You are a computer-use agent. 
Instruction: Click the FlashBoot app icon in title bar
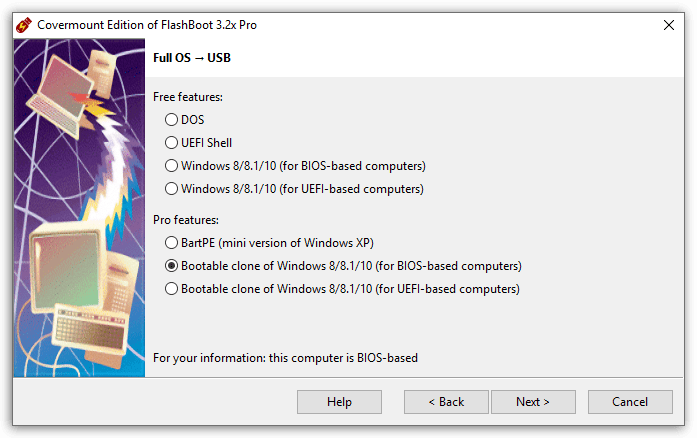click(24, 25)
